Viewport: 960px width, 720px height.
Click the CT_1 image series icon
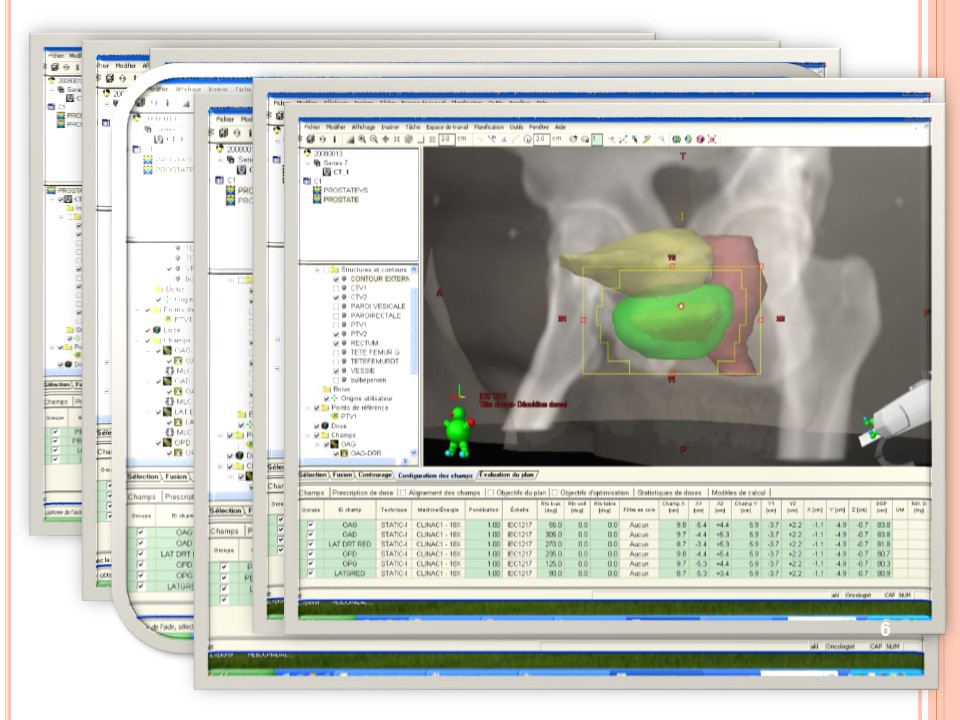coord(326,171)
